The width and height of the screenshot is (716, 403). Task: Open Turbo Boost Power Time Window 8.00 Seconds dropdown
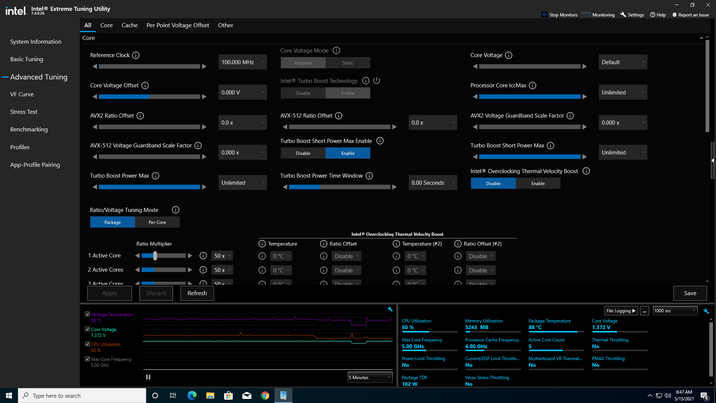click(432, 183)
